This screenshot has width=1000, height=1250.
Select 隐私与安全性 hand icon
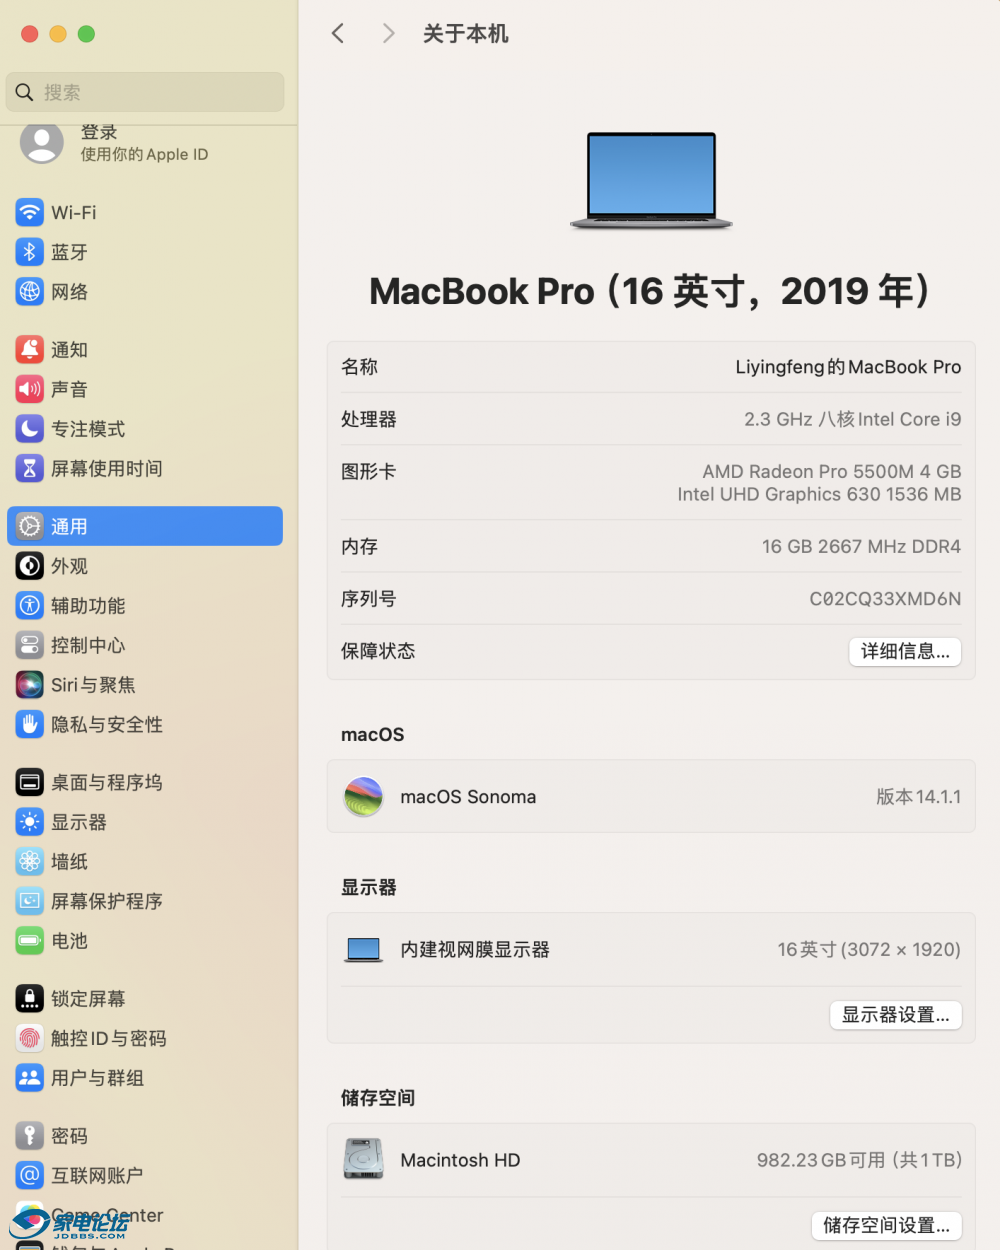tap(30, 724)
